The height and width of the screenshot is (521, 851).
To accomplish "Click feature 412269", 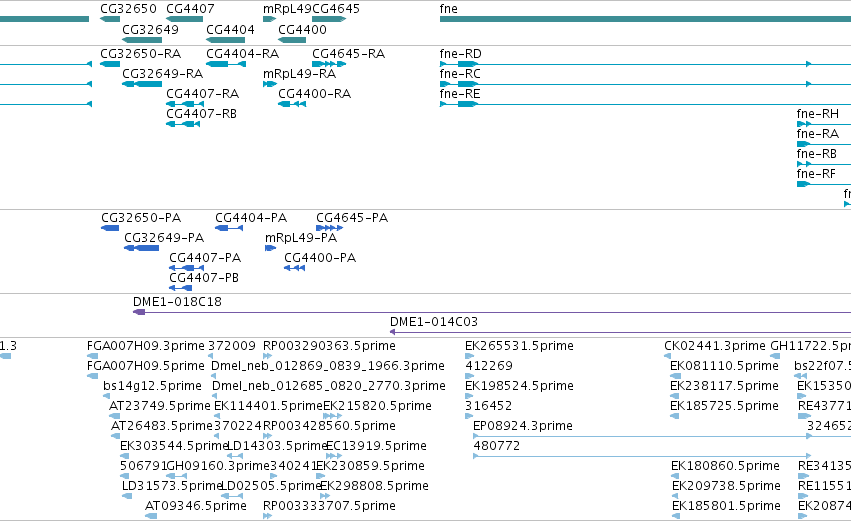I will 488,366.
